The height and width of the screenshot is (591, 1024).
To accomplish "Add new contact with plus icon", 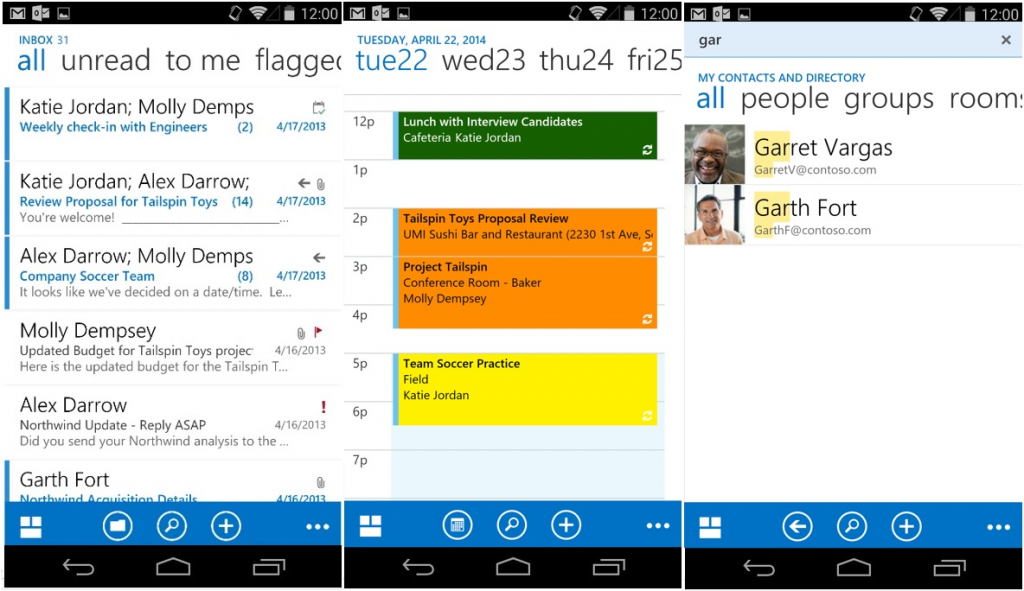I will [x=906, y=526].
